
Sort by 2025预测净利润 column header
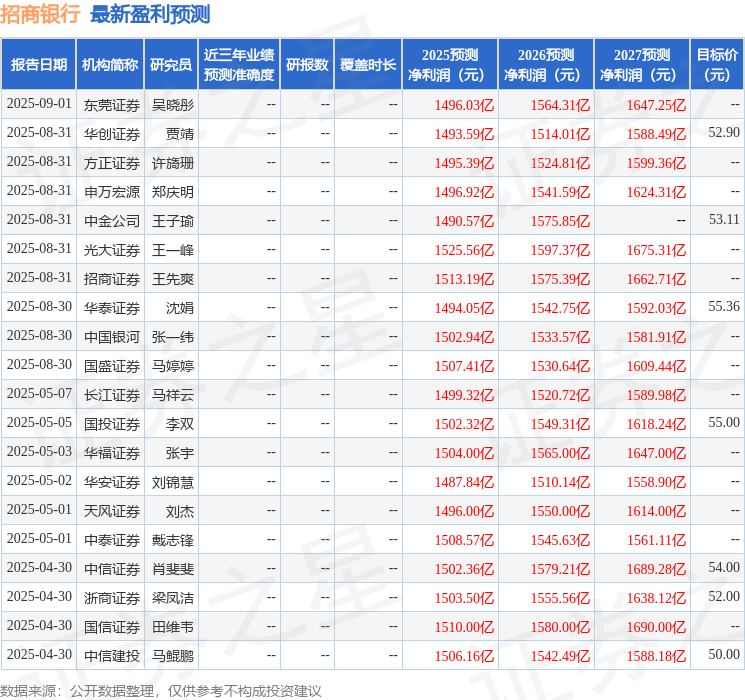click(449, 65)
